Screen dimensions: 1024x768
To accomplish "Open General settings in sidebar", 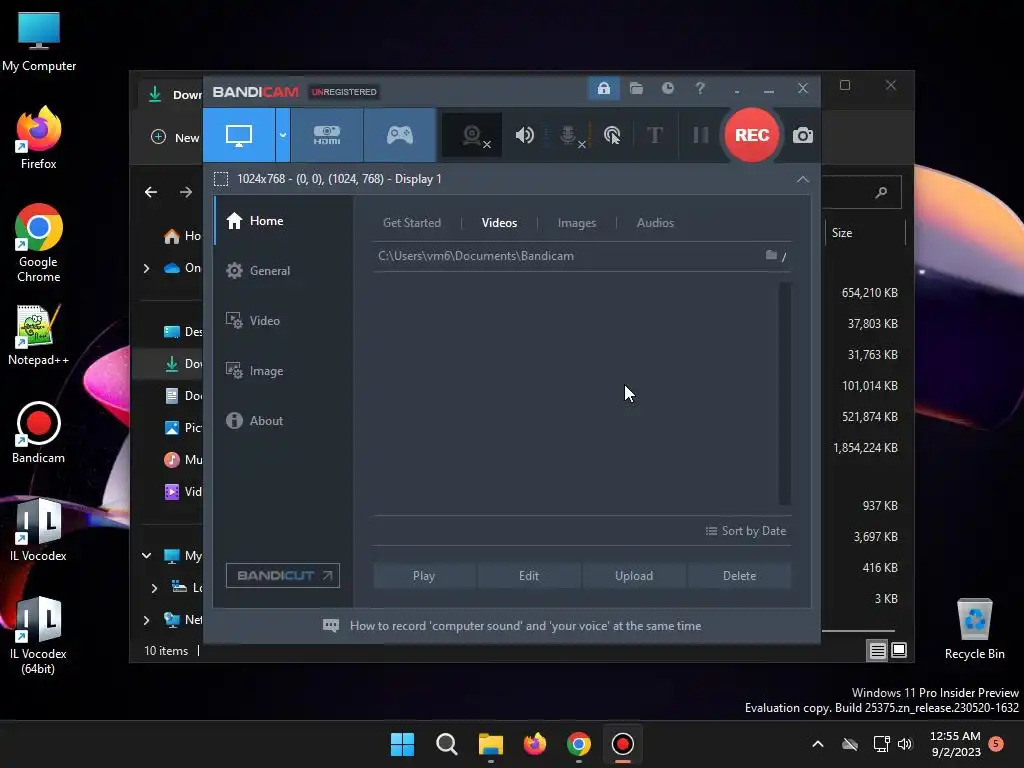I will [283, 270].
